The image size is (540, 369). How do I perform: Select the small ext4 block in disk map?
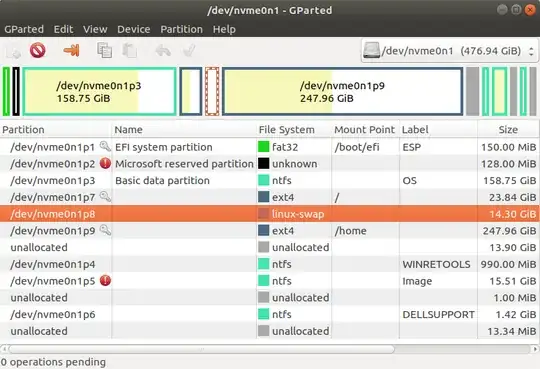(190, 91)
